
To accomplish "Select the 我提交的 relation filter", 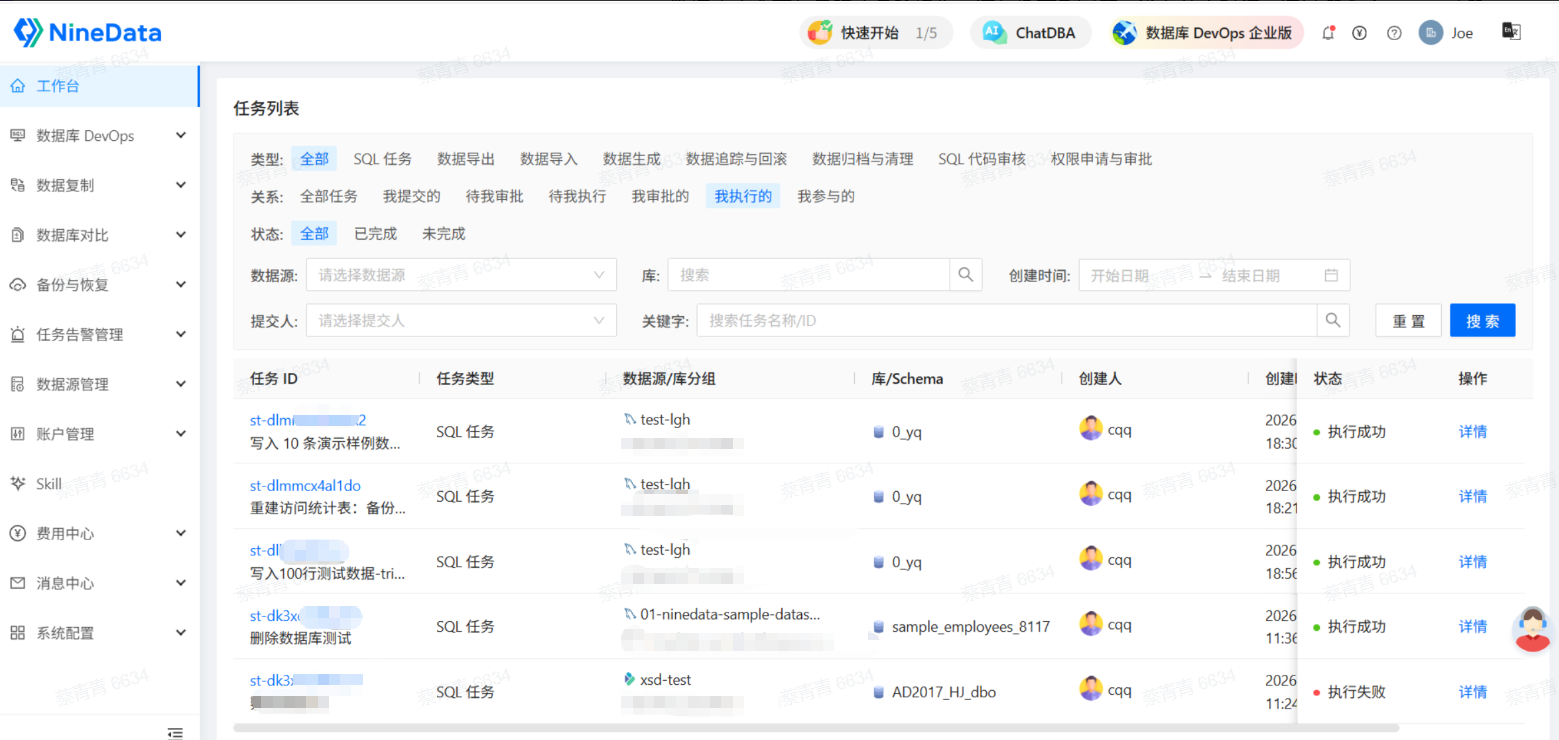I will click(412, 197).
